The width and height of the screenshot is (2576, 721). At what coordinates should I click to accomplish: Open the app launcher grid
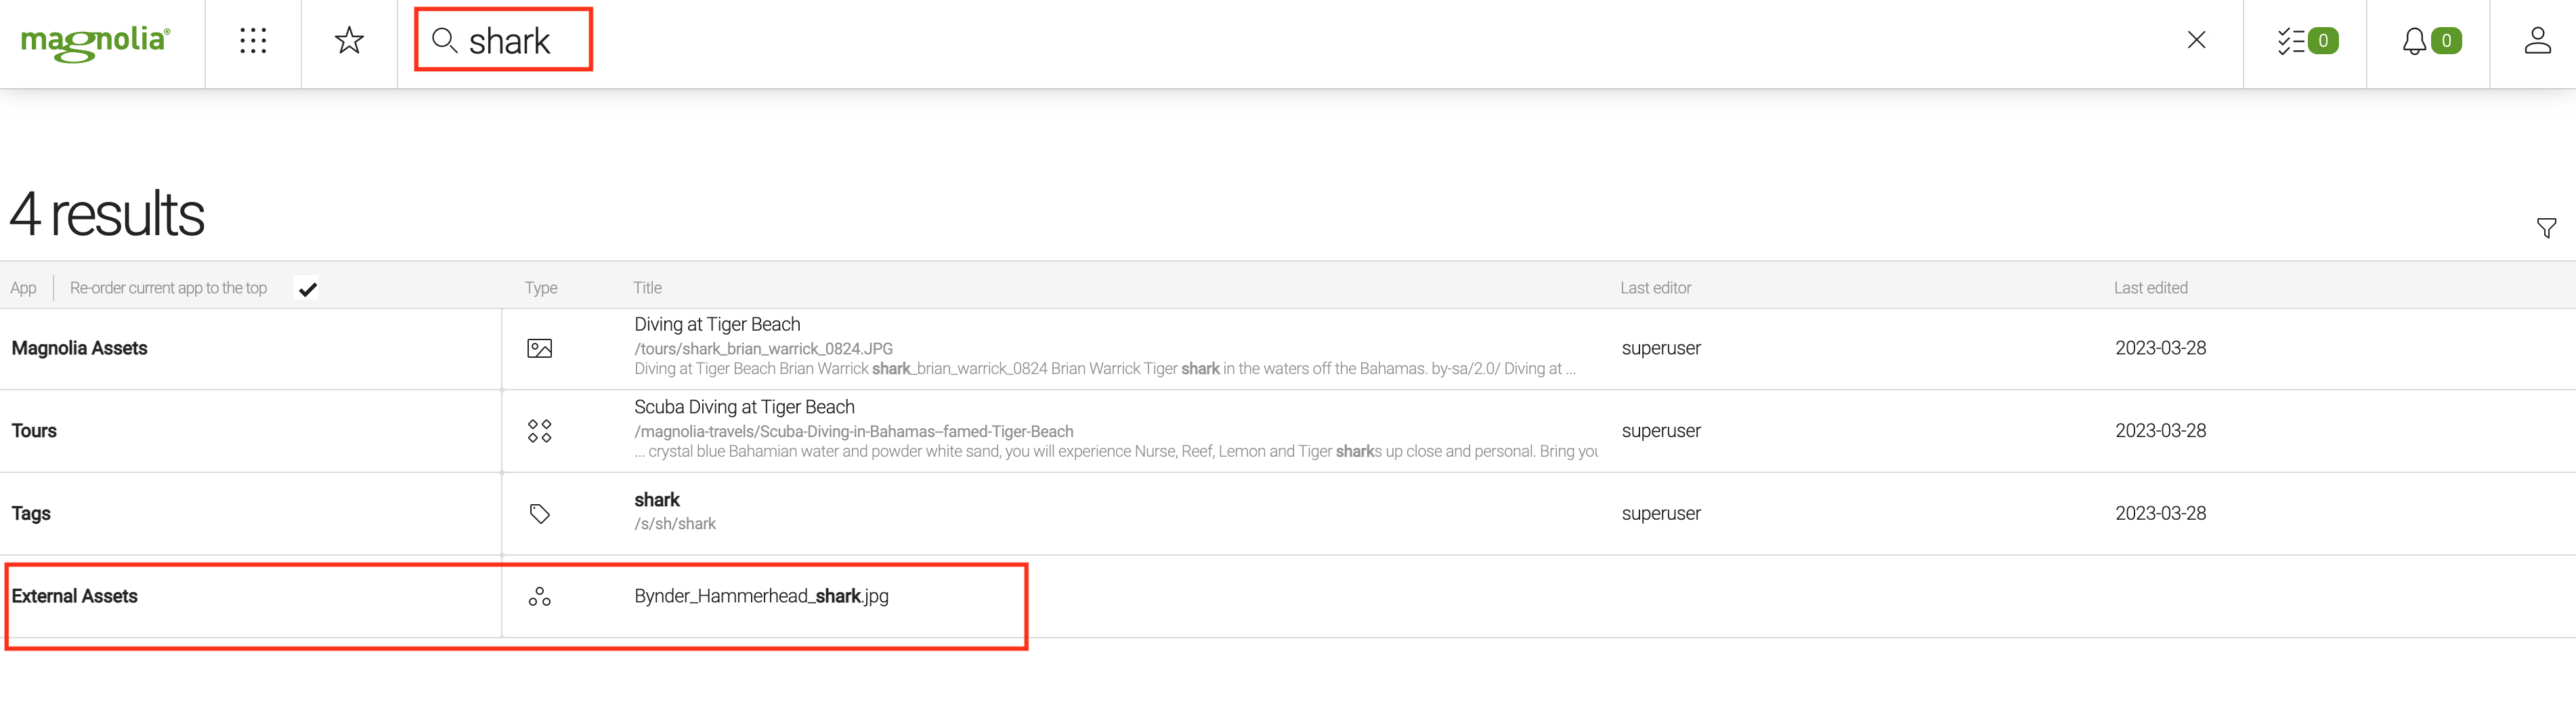253,41
